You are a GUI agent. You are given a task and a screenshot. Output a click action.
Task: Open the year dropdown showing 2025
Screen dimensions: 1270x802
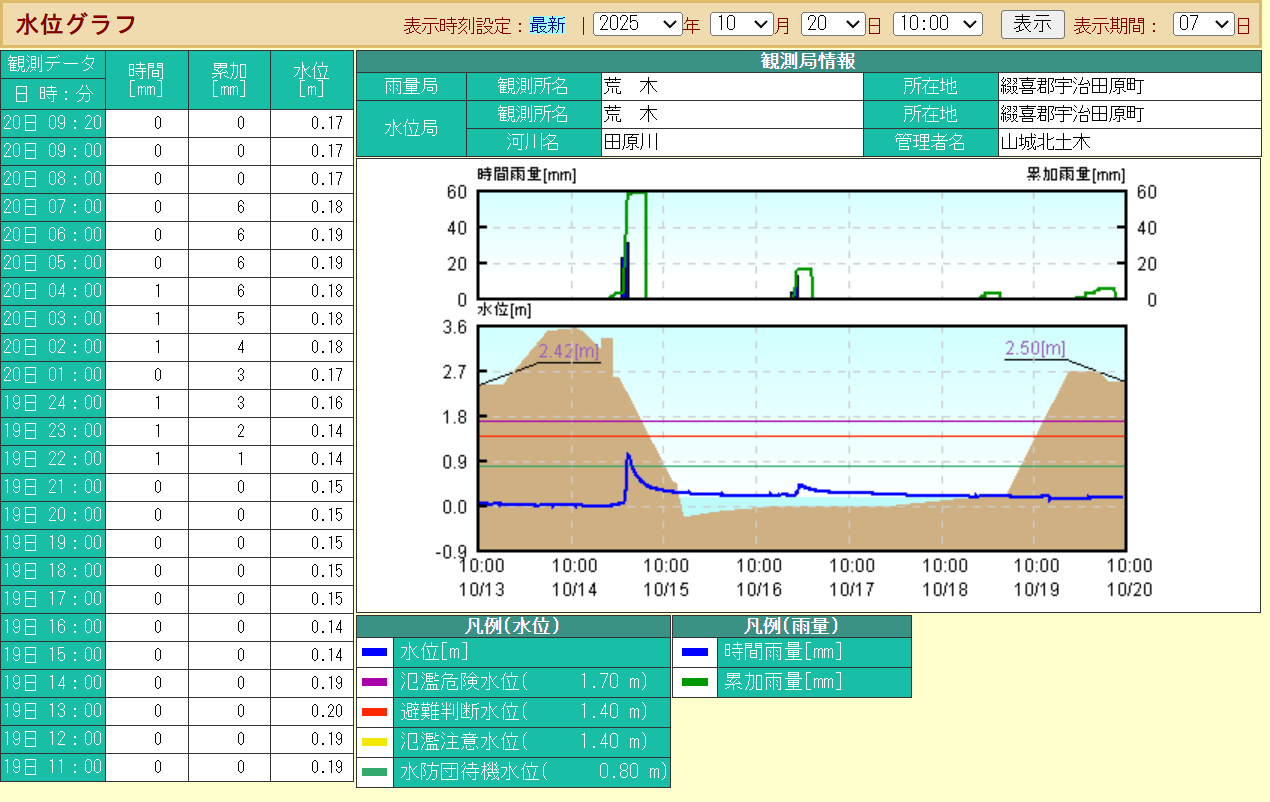click(637, 24)
